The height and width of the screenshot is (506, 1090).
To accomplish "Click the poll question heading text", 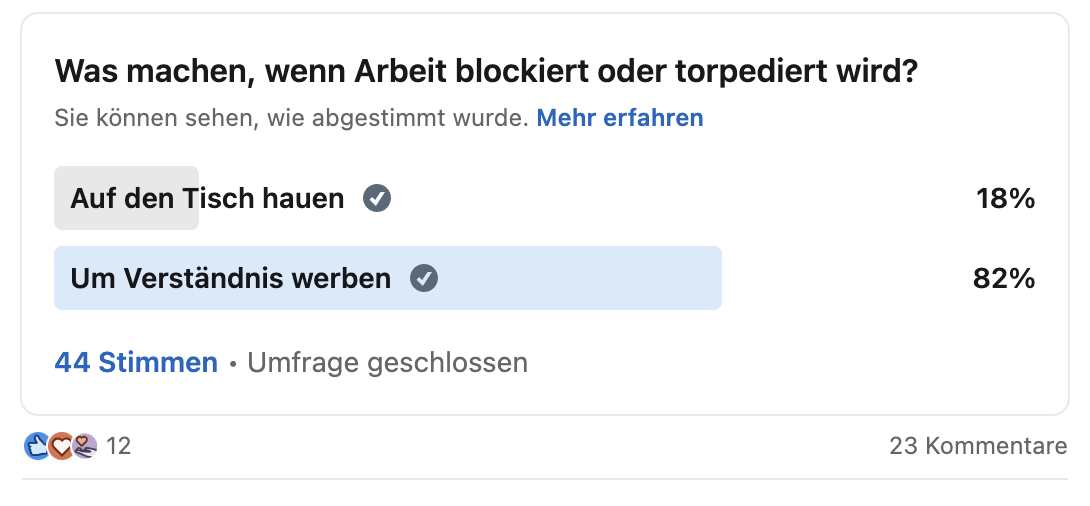I will (487, 72).
